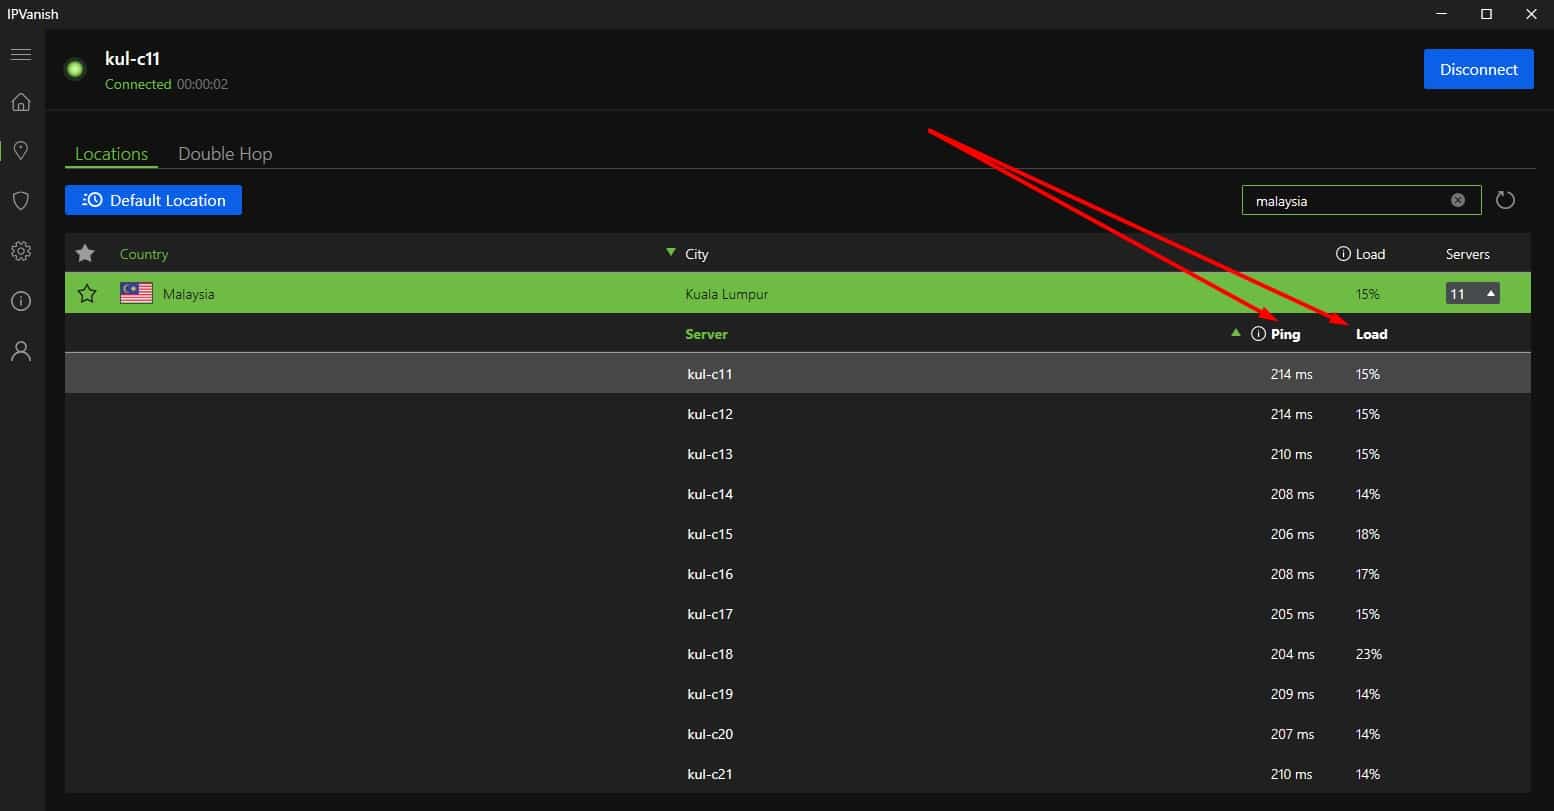Clear the malaysia search text
The width and height of the screenshot is (1554, 811).
(1458, 200)
